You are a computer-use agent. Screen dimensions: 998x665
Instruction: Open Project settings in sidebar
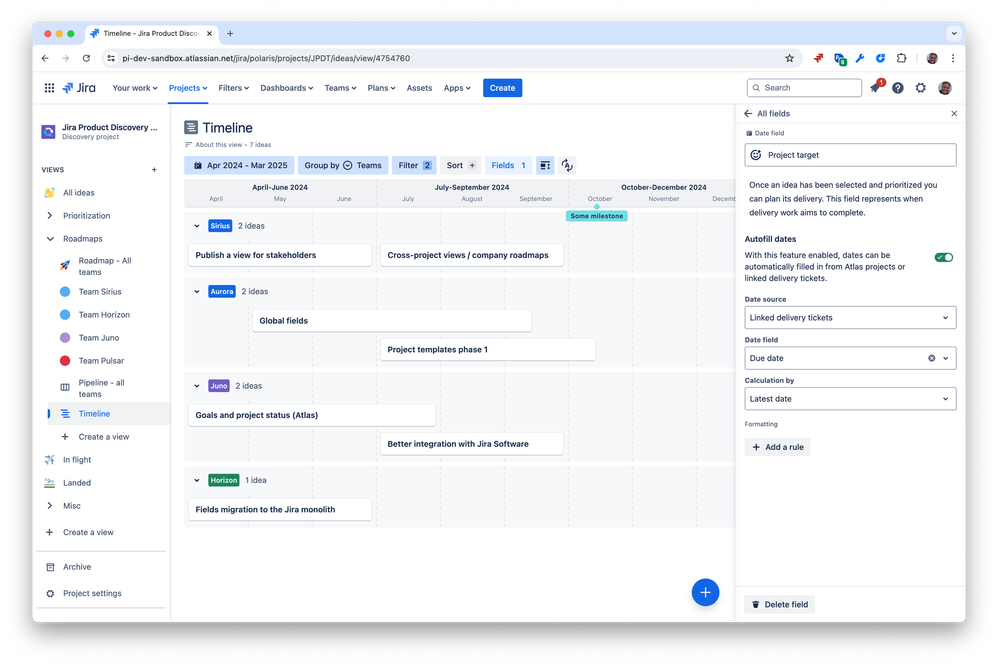pyautogui.click(x=92, y=593)
